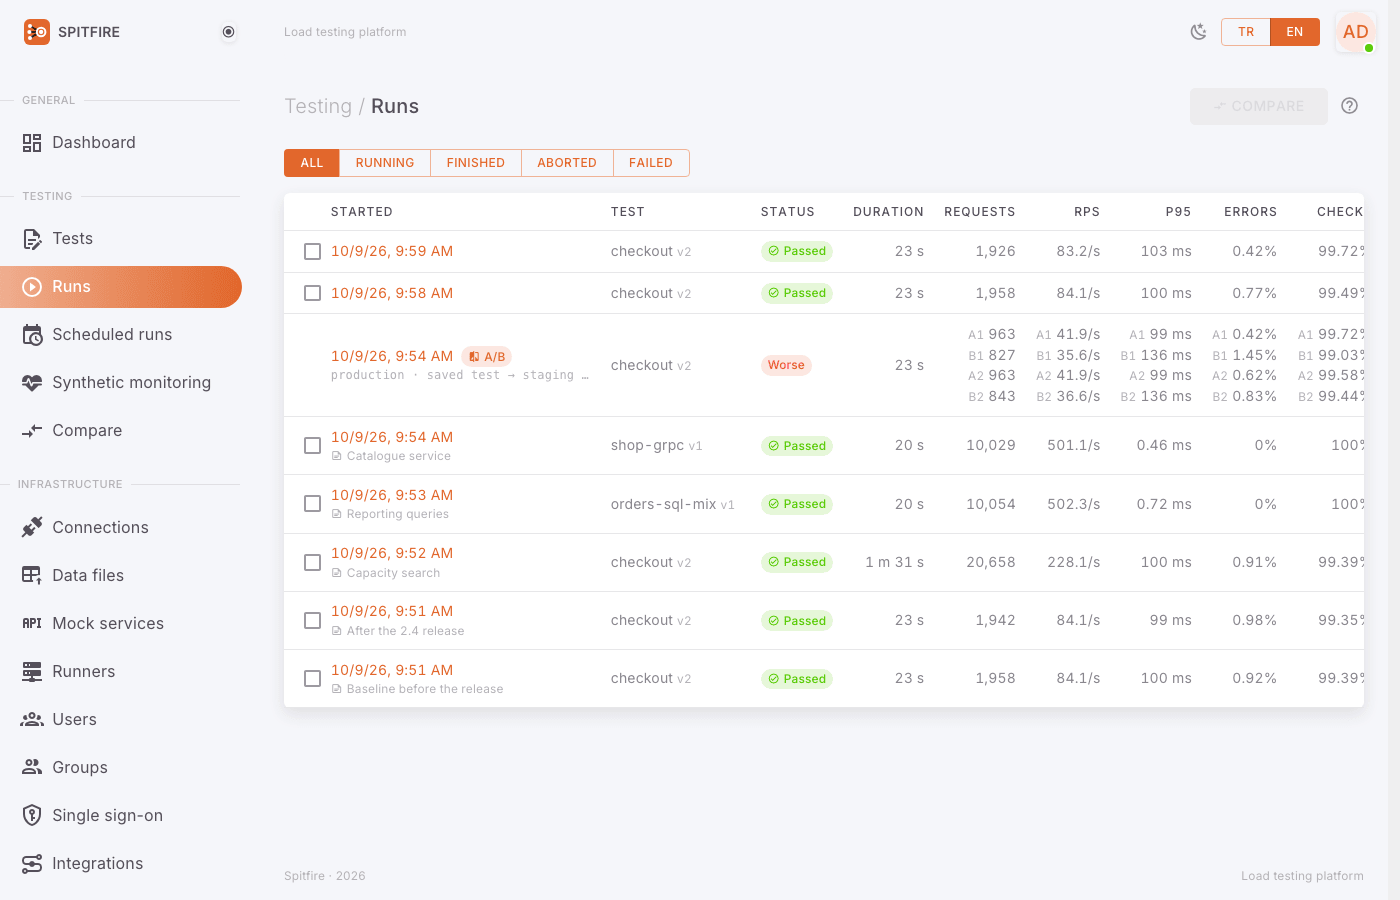Open the AD user avatar
This screenshot has width=1400, height=900.
click(1356, 32)
